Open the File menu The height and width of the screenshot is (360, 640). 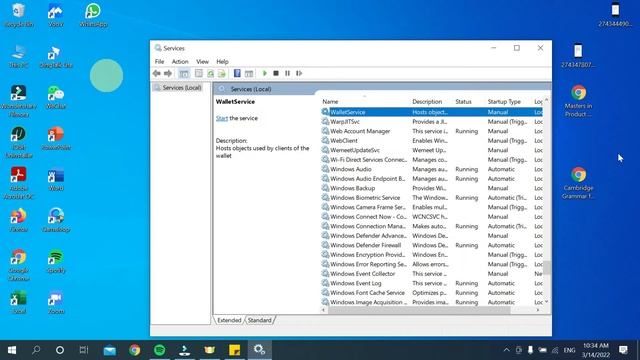tap(159, 62)
